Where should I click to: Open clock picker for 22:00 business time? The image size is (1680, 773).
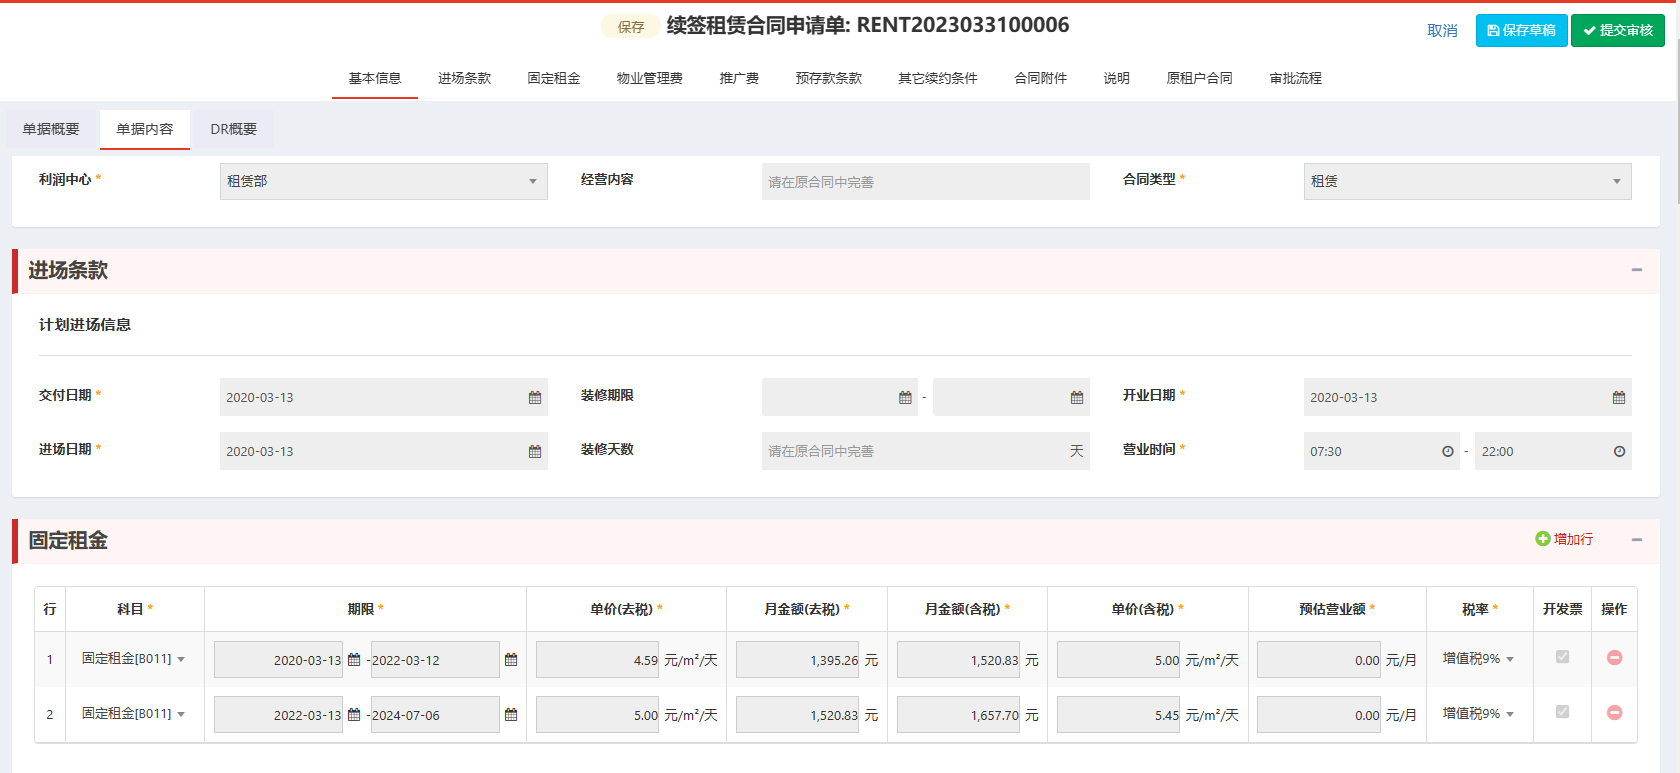(1619, 452)
